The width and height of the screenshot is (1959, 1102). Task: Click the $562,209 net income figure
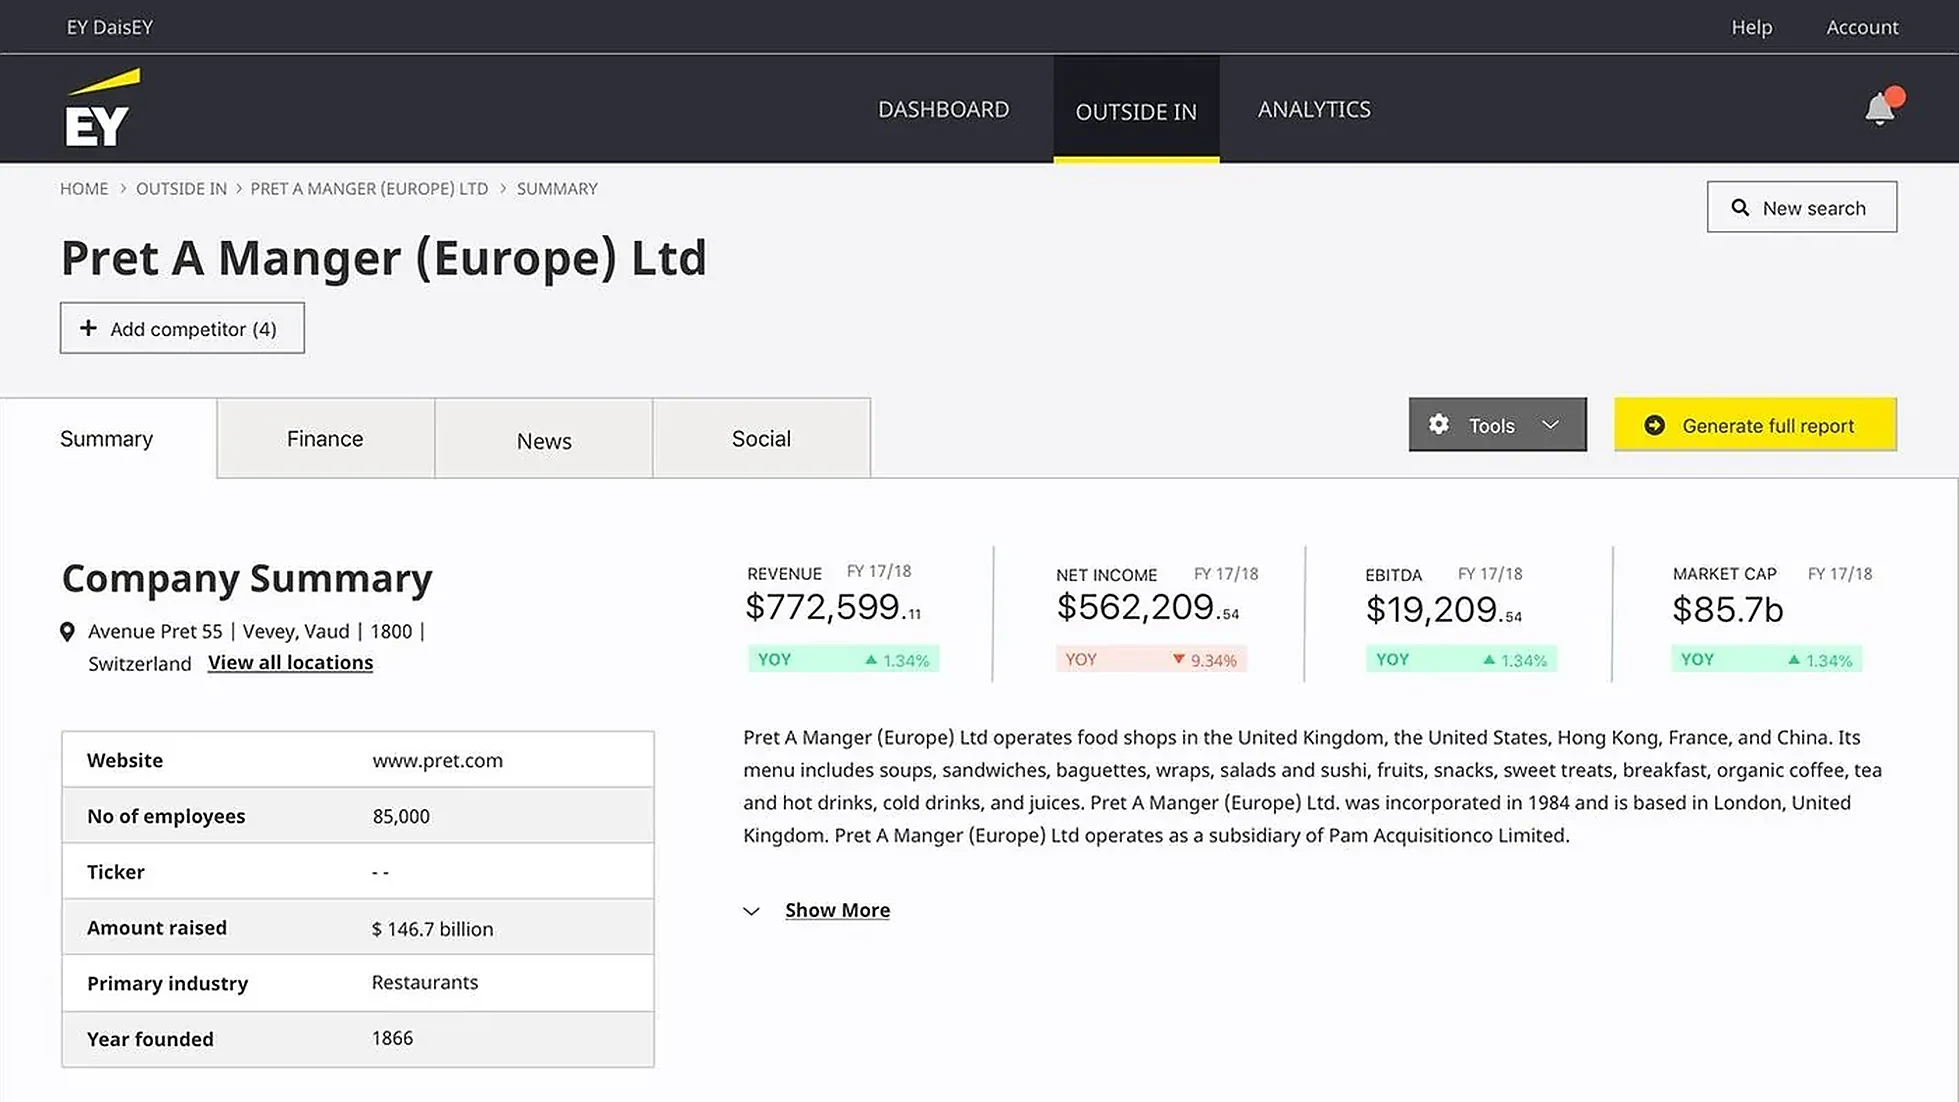click(x=1147, y=607)
